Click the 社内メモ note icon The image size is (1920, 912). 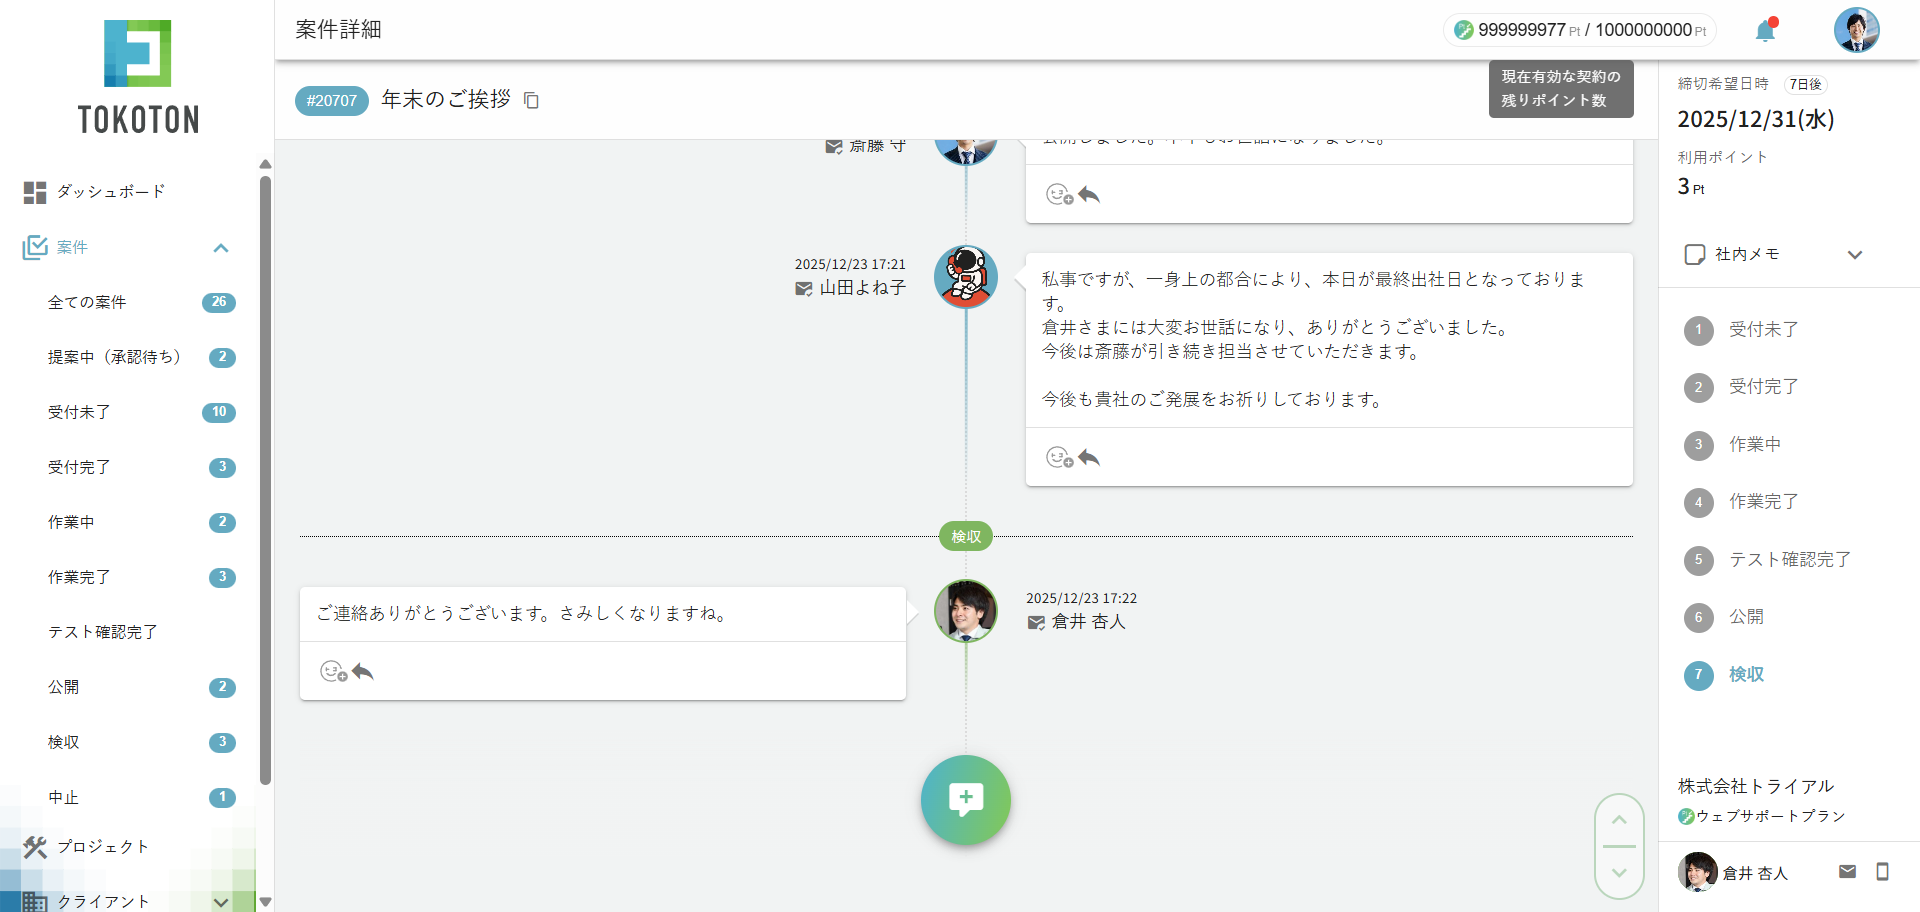(1695, 254)
